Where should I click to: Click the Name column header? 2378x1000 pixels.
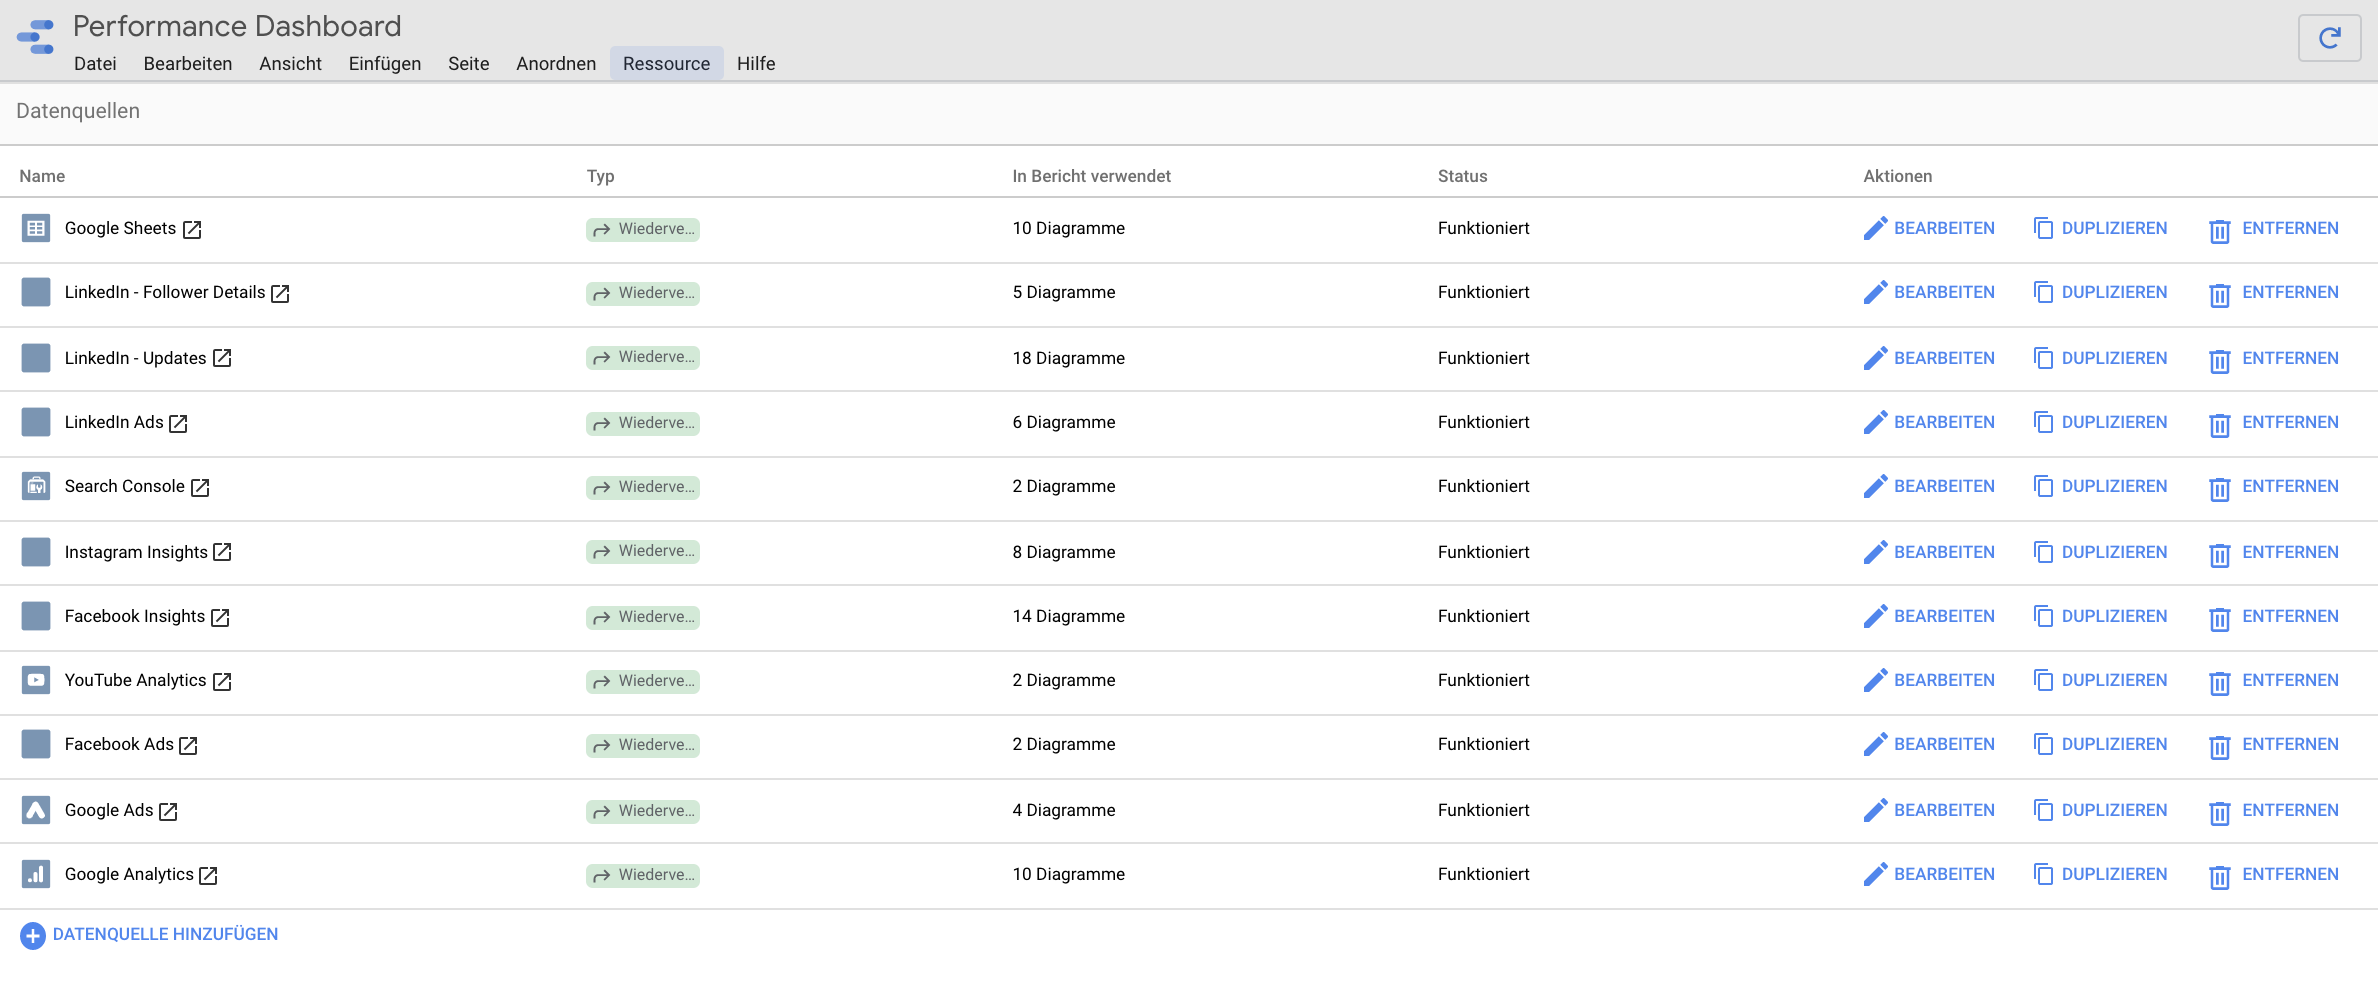[x=42, y=176]
